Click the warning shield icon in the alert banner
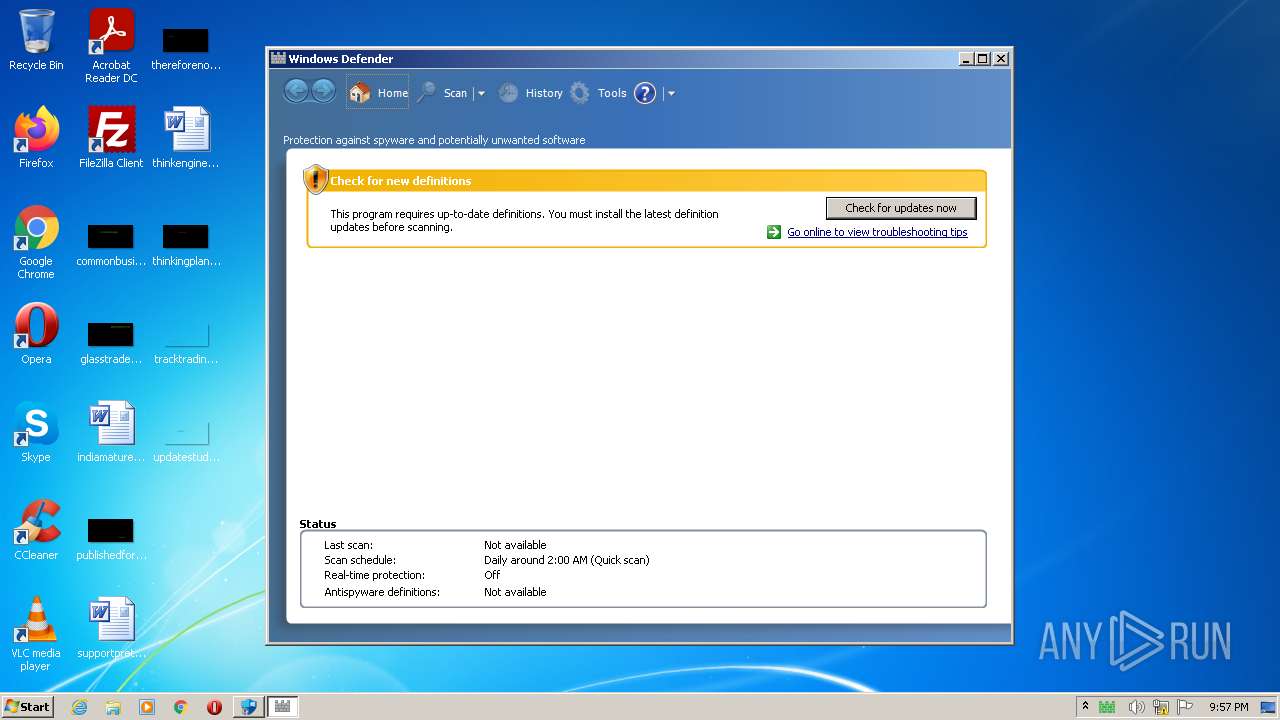Screen dimensions: 1280x720 point(316,179)
